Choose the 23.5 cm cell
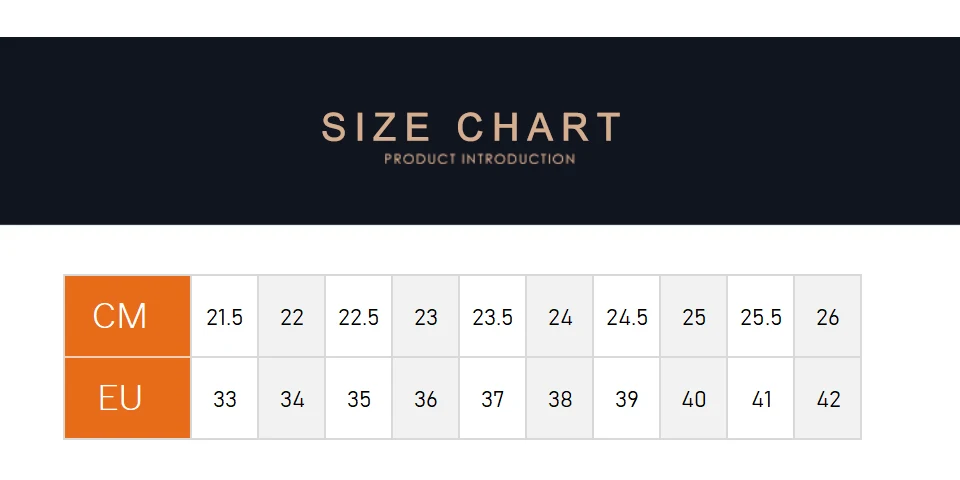Image resolution: width=960 pixels, height=480 pixels. 493,317
